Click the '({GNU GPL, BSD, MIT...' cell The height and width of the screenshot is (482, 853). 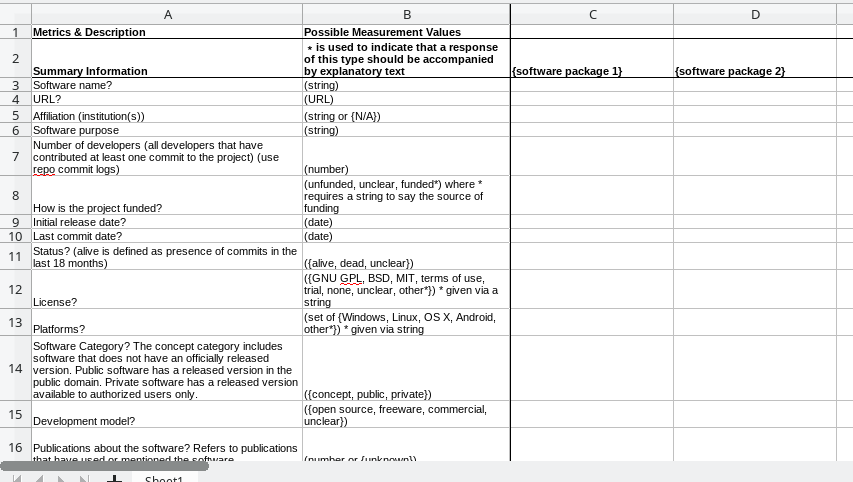coord(406,289)
